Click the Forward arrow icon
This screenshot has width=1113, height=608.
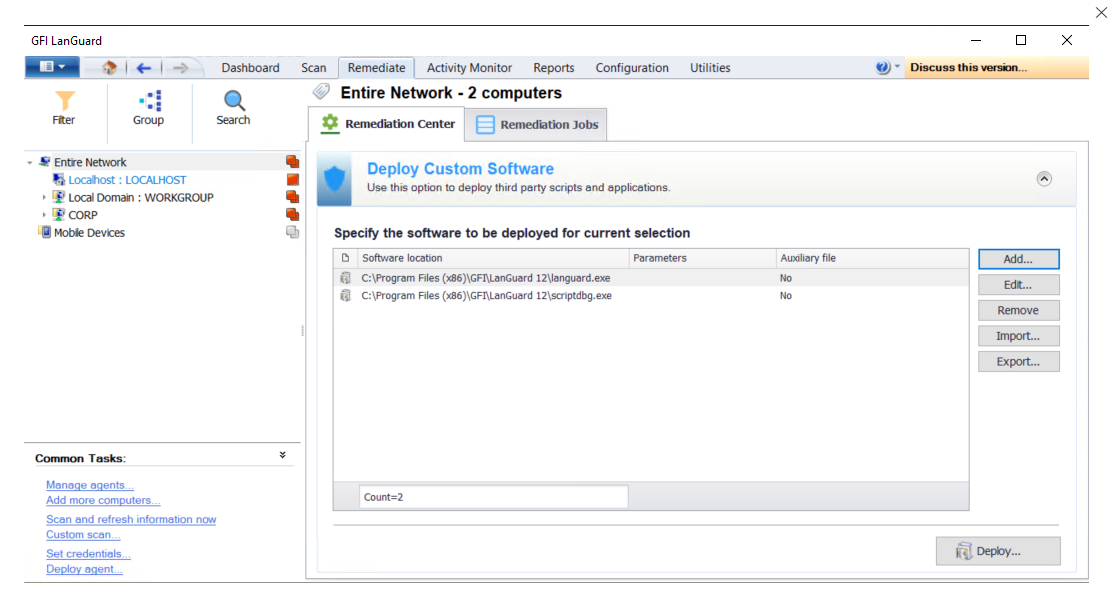(x=180, y=67)
